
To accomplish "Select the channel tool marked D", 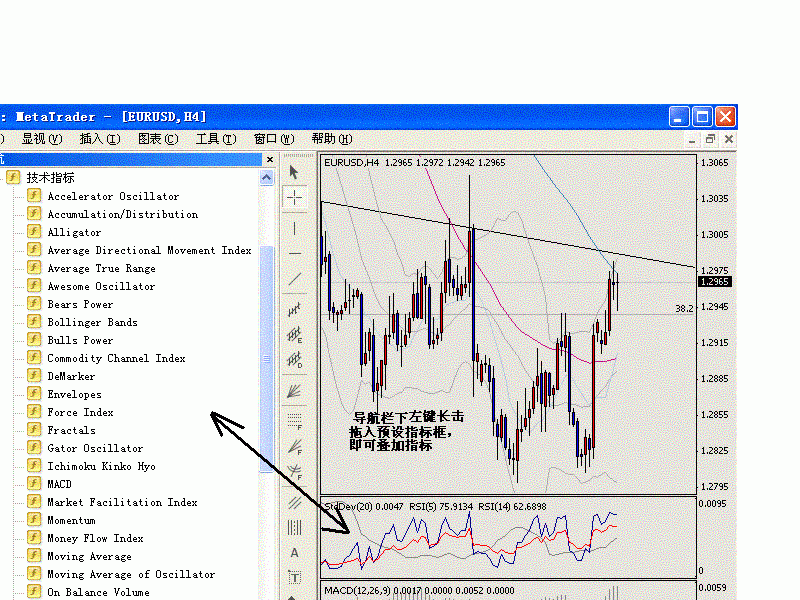I will 294,360.
